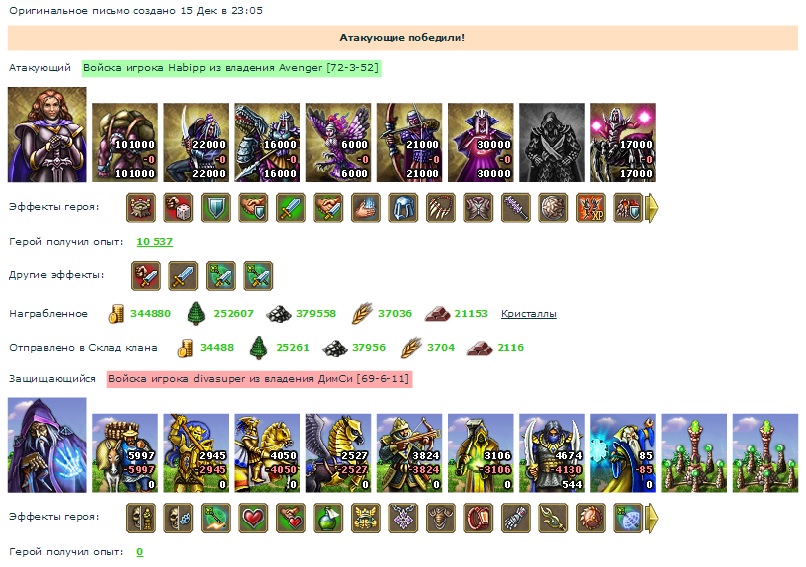Open the Кристаллы link
The height and width of the screenshot is (567, 806).
click(528, 314)
